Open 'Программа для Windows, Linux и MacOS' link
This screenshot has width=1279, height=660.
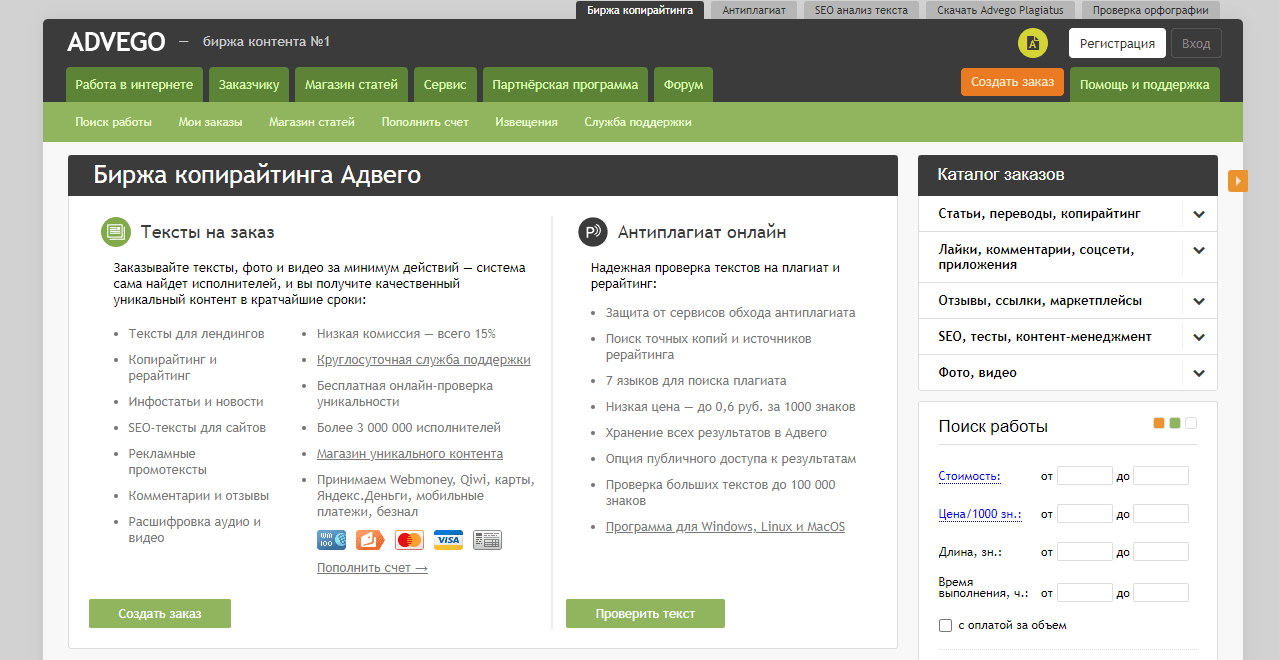click(725, 527)
